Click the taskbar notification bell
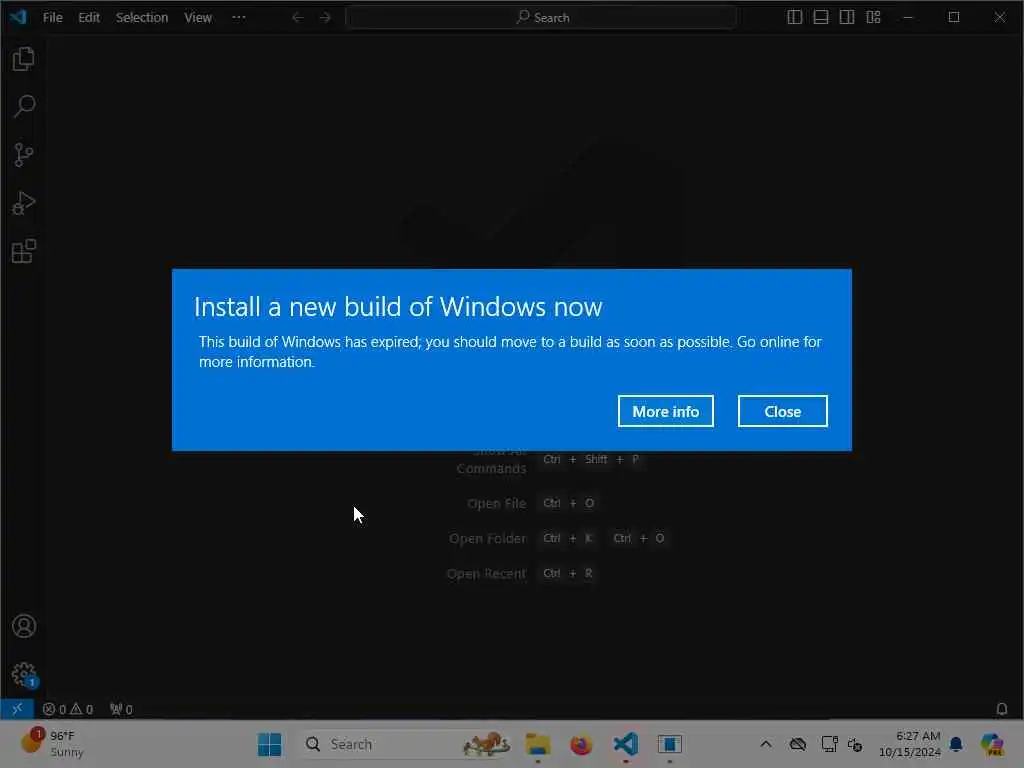The height and width of the screenshot is (768, 1024). 956,744
